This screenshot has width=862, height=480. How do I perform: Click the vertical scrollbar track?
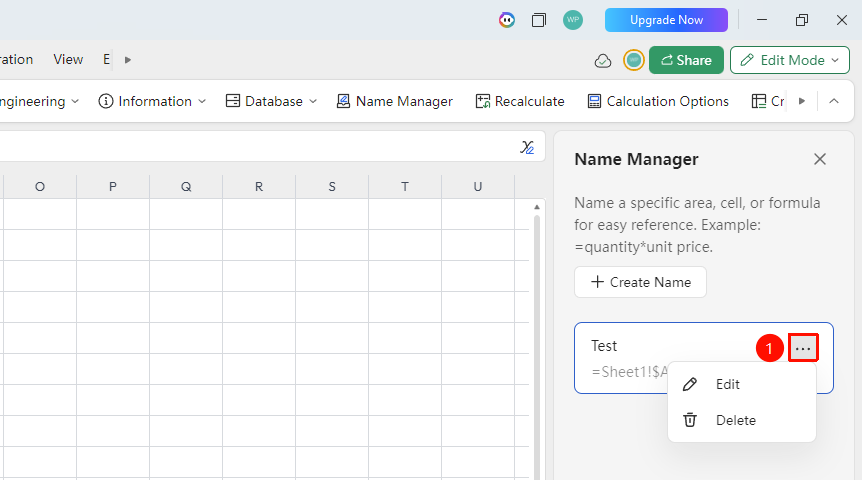pyautogui.click(x=537, y=347)
